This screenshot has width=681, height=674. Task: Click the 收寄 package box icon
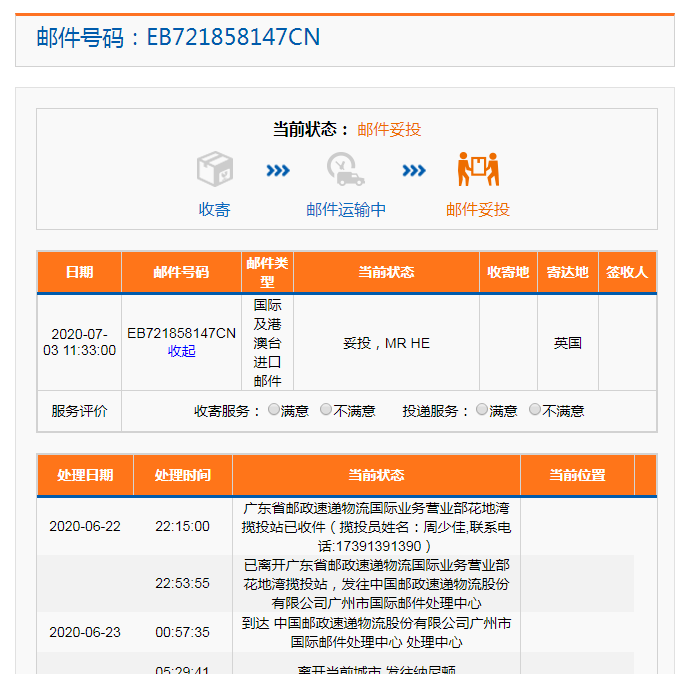click(x=215, y=169)
